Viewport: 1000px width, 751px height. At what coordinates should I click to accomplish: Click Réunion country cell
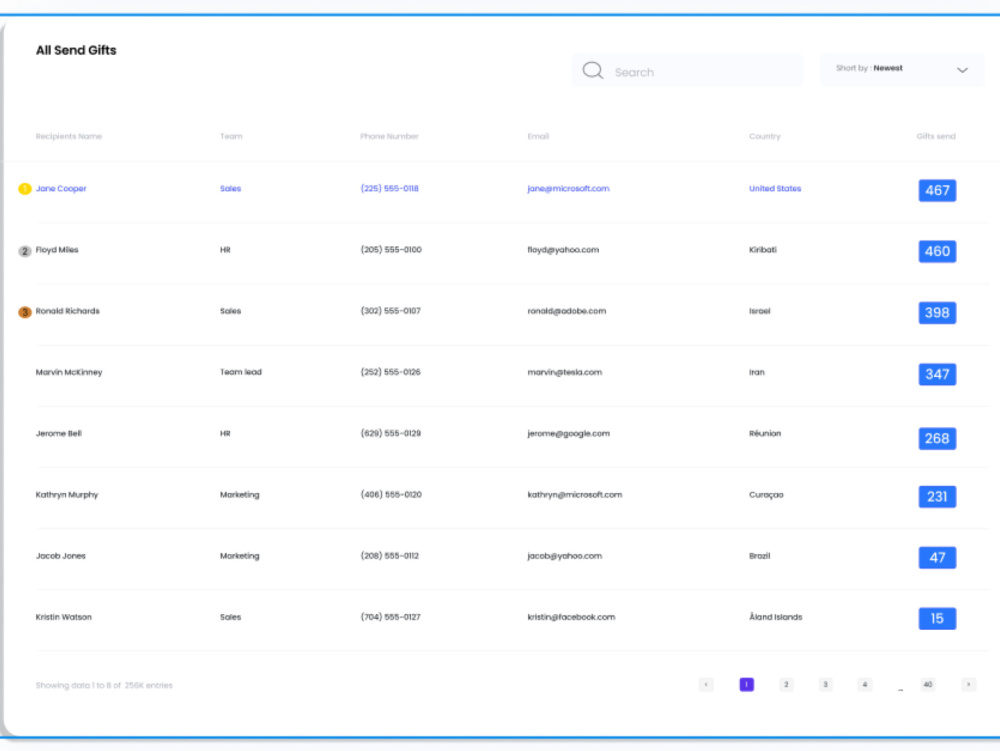point(765,434)
